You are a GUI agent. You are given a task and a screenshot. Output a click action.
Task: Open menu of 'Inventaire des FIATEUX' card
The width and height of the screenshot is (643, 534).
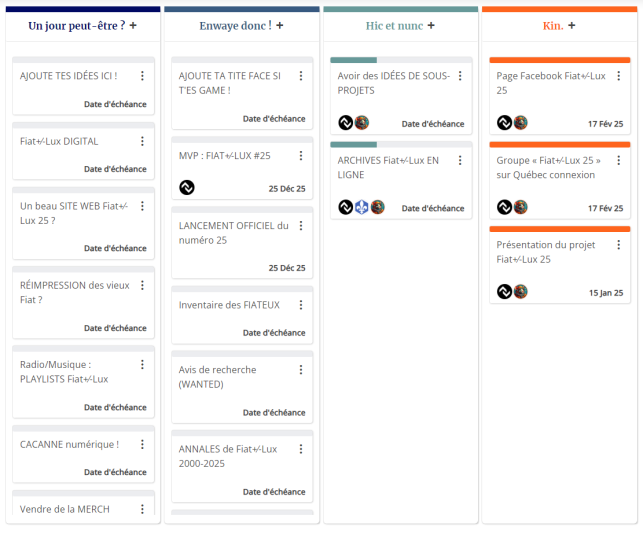point(301,305)
